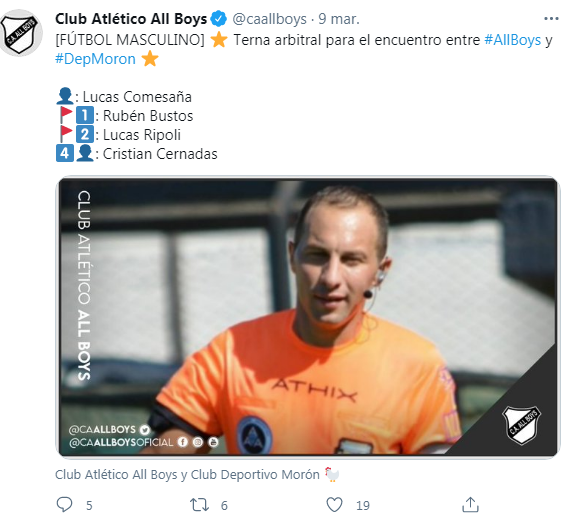Like the tweet with the heart icon
The height and width of the screenshot is (522, 574).
pyautogui.click(x=334, y=504)
